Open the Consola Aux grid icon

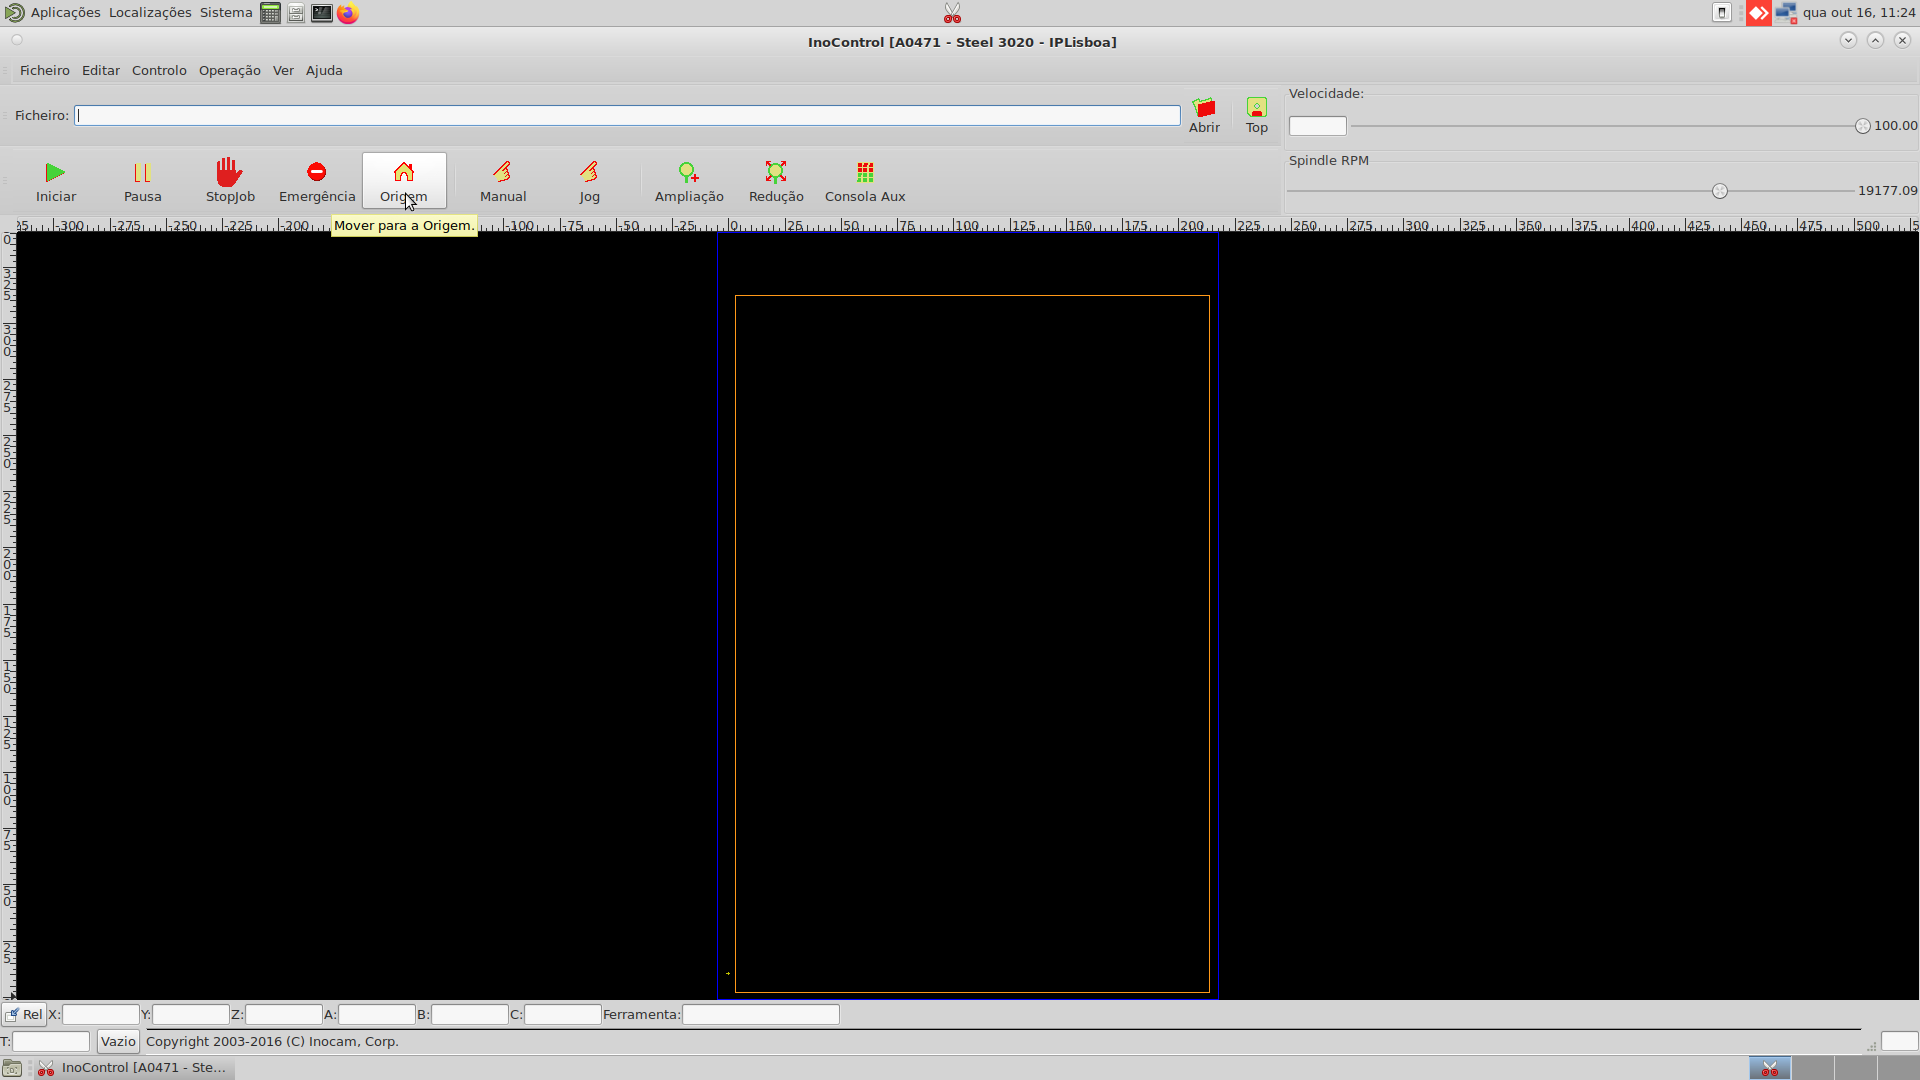point(865,172)
